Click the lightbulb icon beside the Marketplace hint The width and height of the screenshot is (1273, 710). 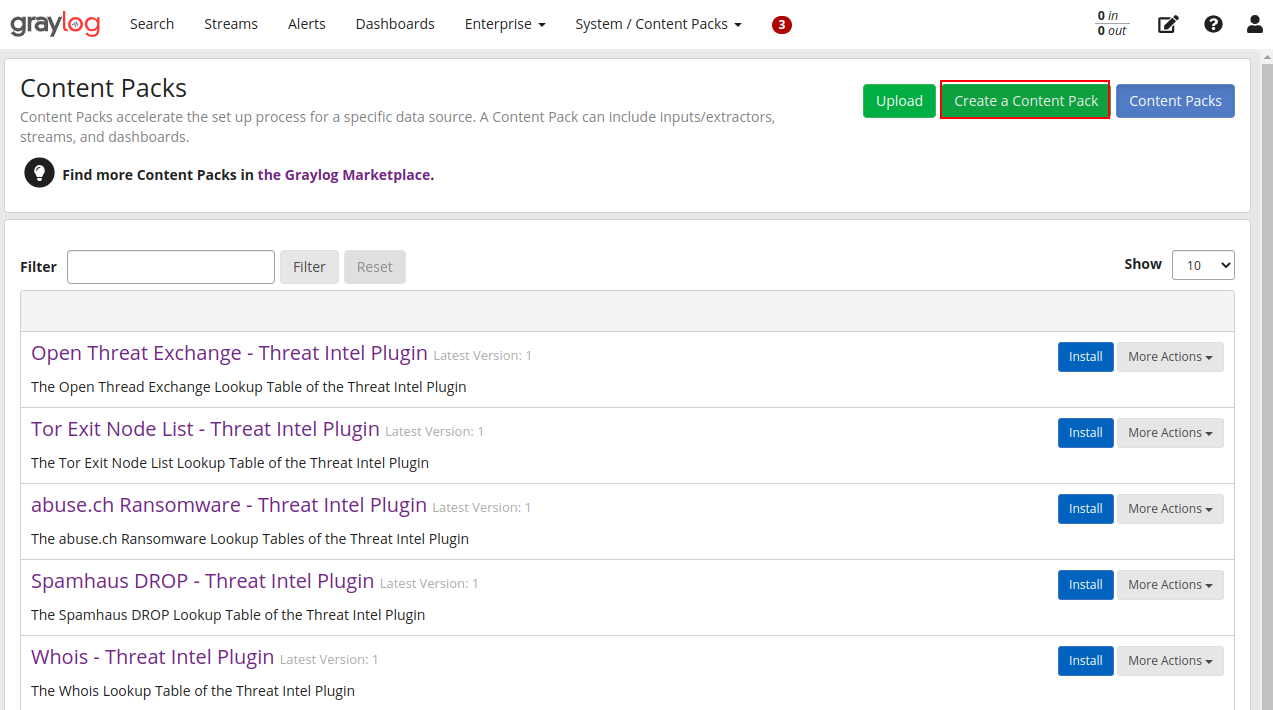[x=39, y=173]
